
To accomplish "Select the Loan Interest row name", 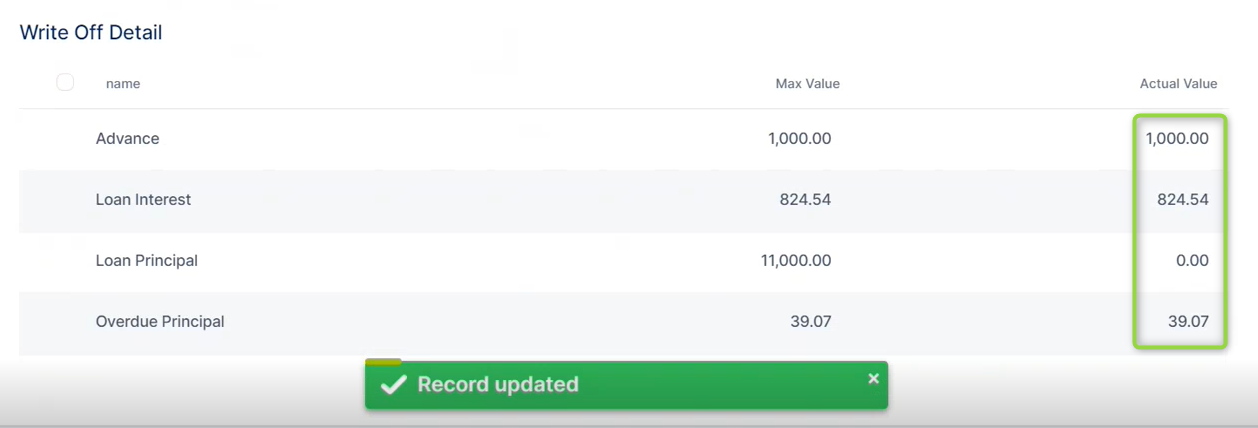I will tap(143, 200).
